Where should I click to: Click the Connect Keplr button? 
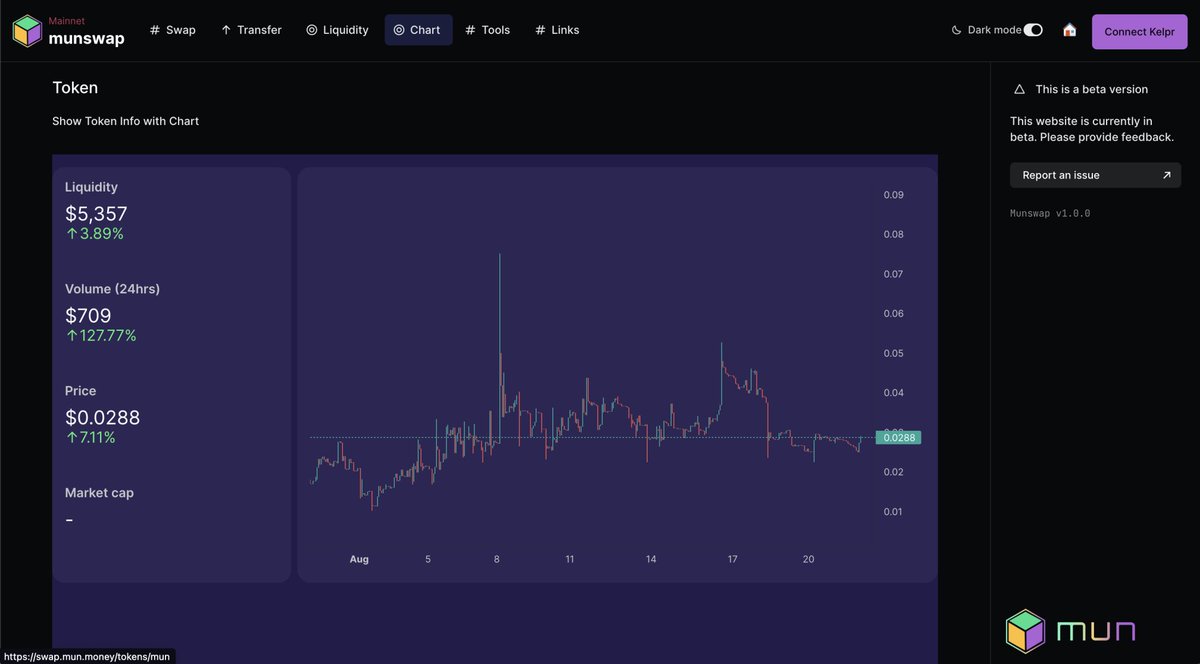click(1139, 31)
